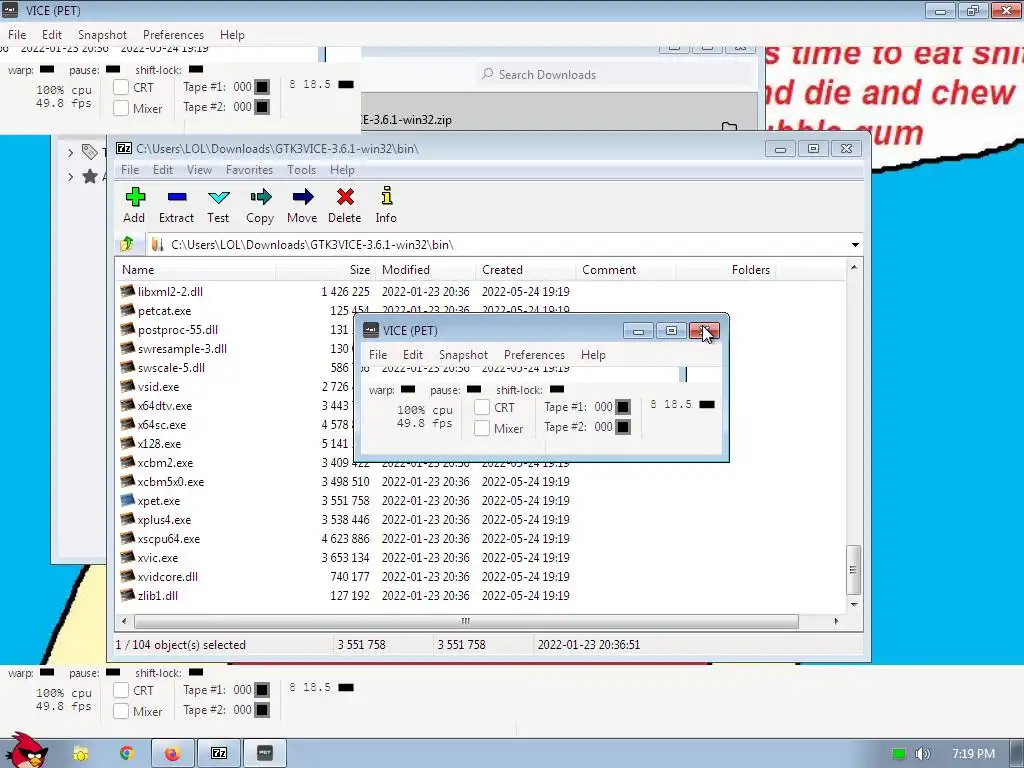Enable Mixer checkbox in small VICE window
1024x768 pixels.
482,428
